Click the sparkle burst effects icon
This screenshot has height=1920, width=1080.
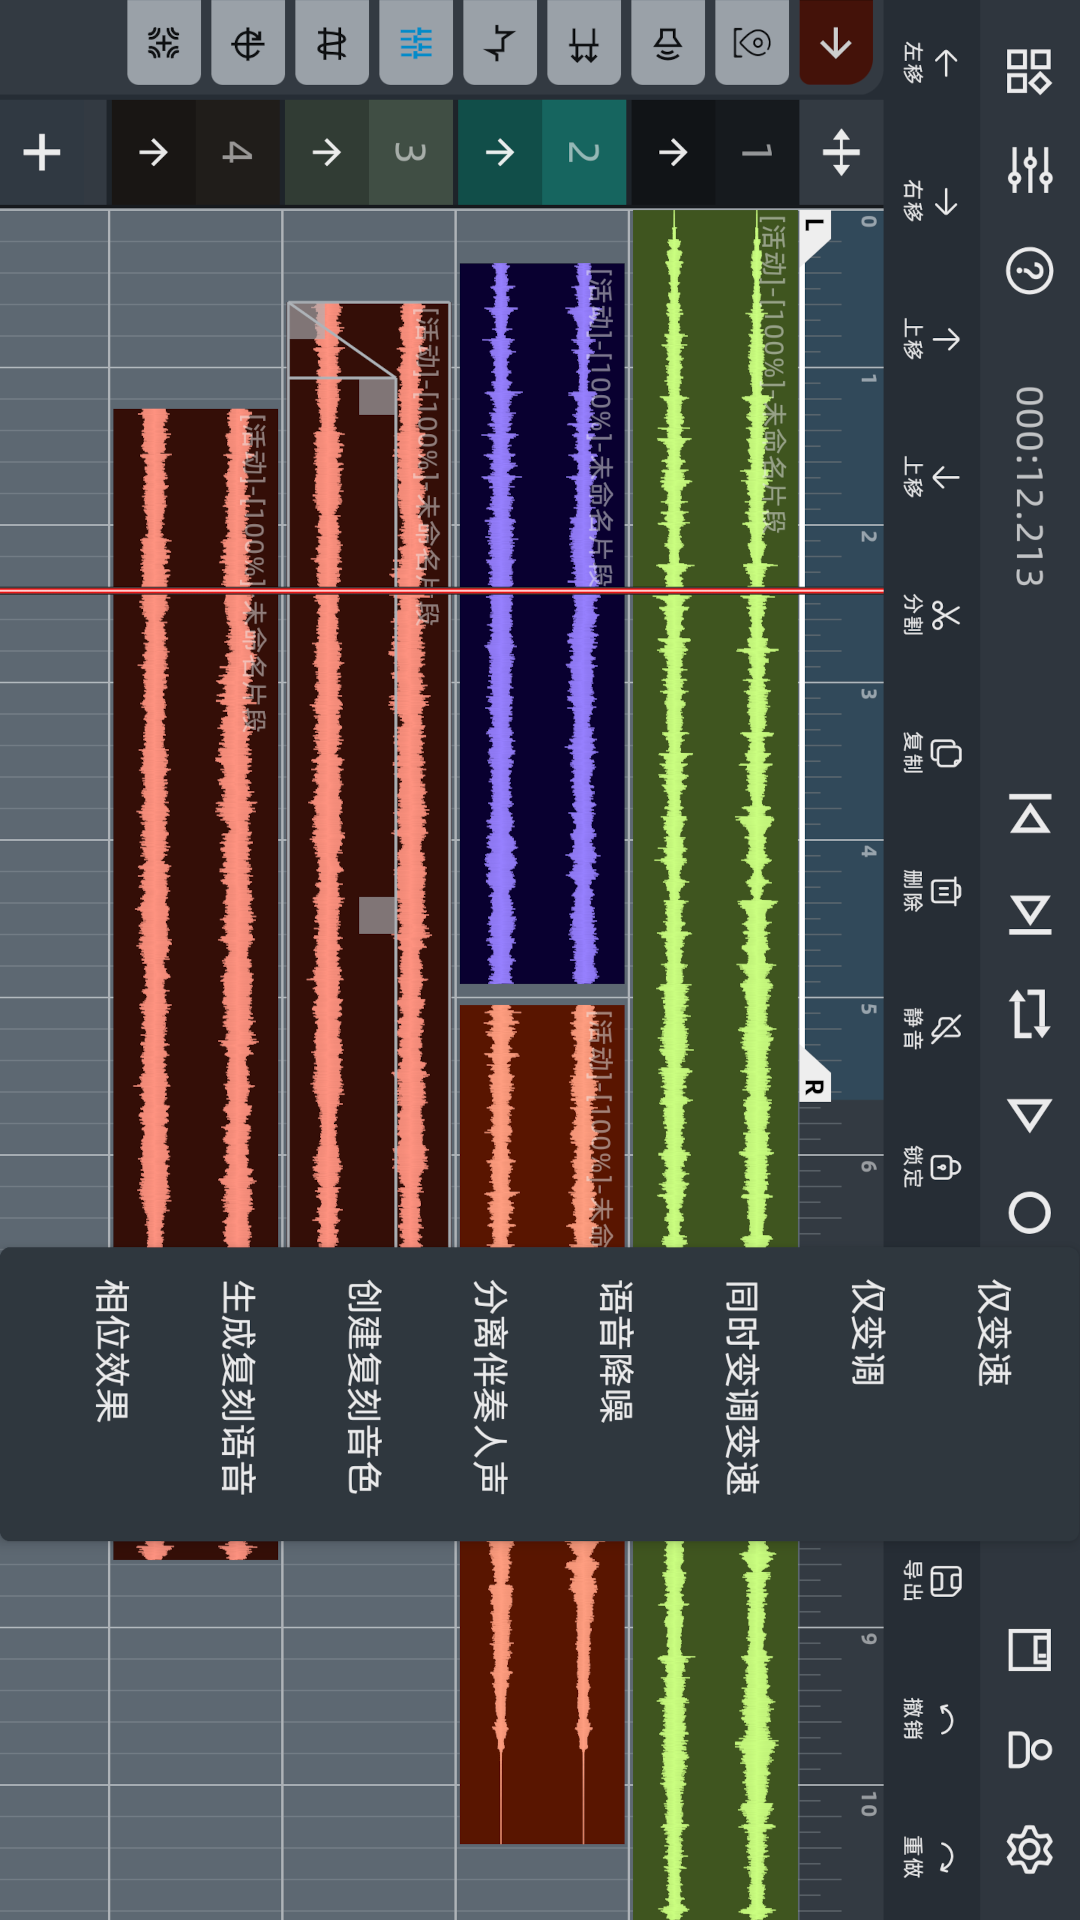coord(164,43)
